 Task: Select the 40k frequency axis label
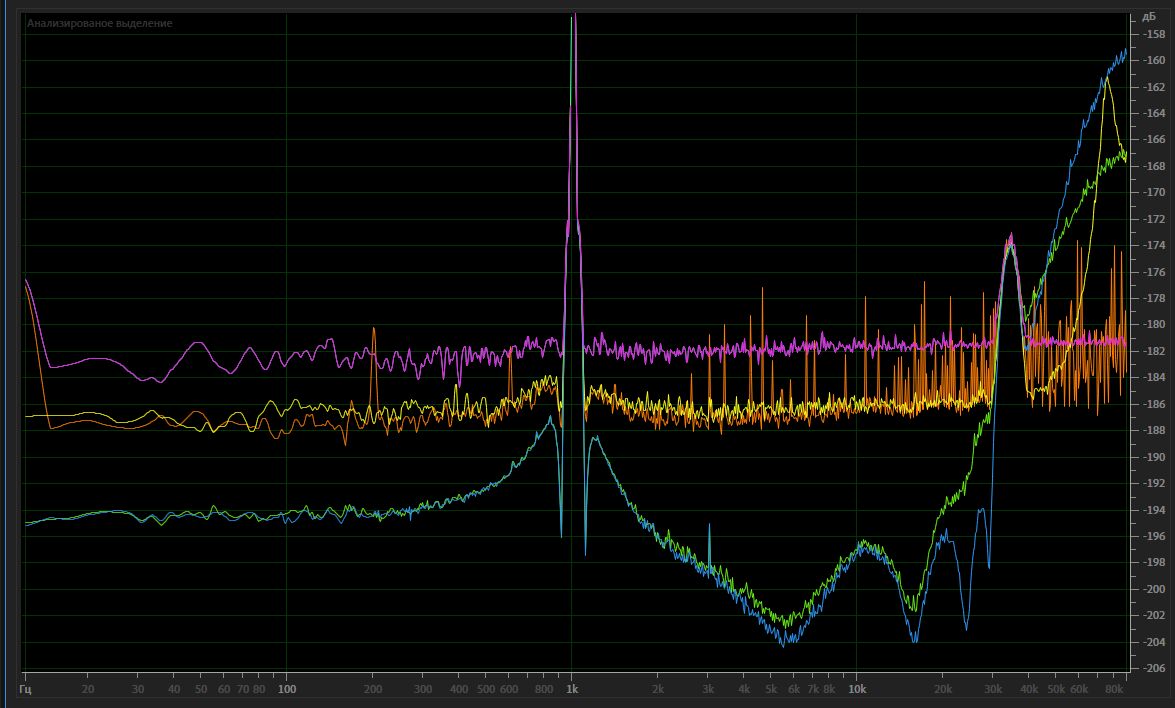[x=1029, y=689]
